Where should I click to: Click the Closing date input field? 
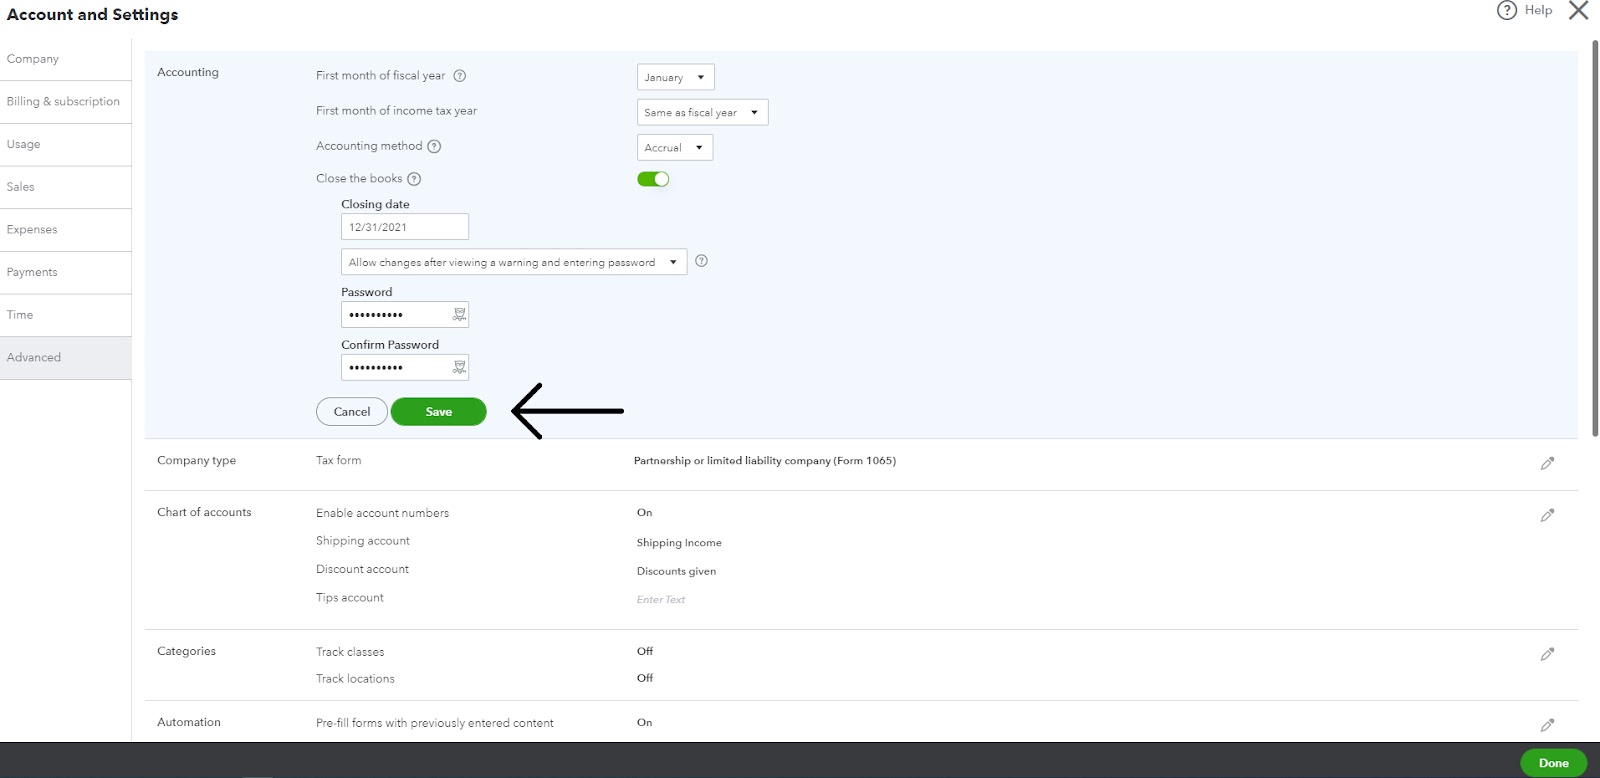pyautogui.click(x=405, y=227)
